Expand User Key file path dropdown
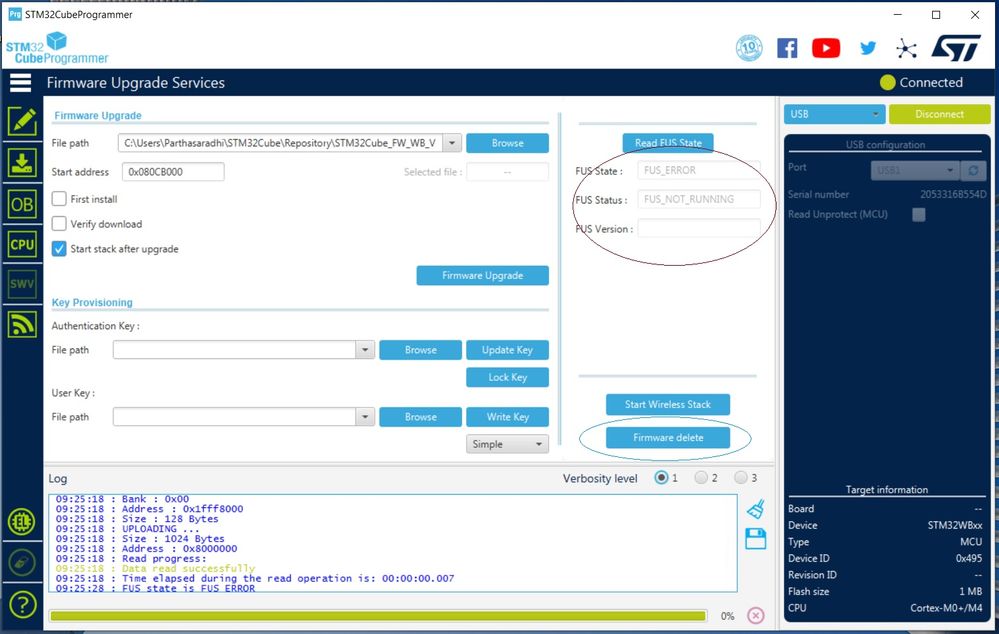This screenshot has height=634, width=999. pyautogui.click(x=365, y=417)
